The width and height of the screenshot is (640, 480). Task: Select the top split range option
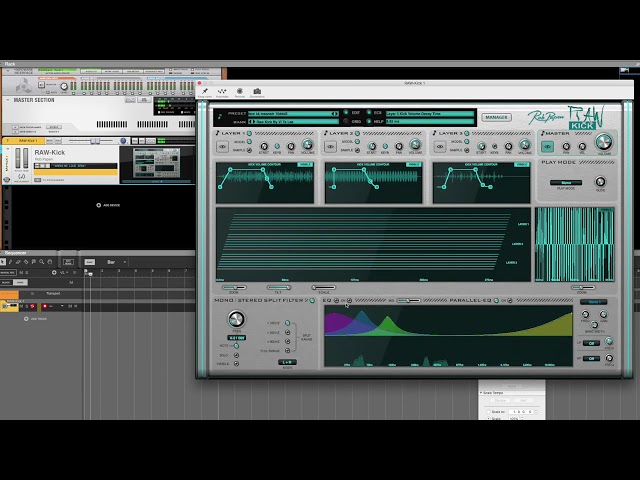[x=288, y=323]
